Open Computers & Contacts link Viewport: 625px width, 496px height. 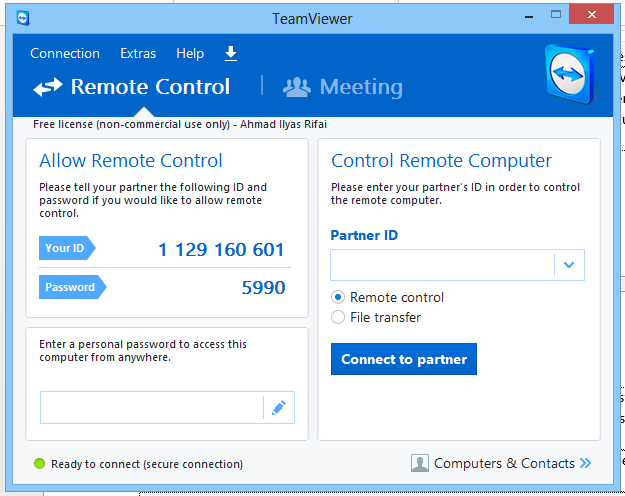pyautogui.click(x=504, y=463)
